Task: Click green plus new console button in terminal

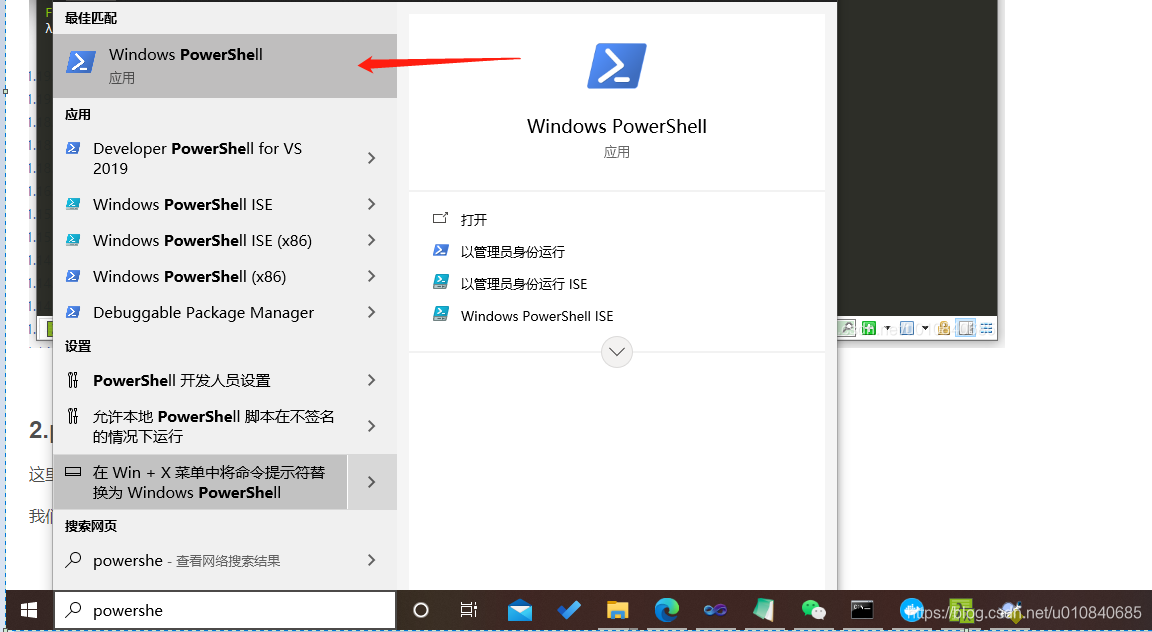Action: (x=869, y=328)
